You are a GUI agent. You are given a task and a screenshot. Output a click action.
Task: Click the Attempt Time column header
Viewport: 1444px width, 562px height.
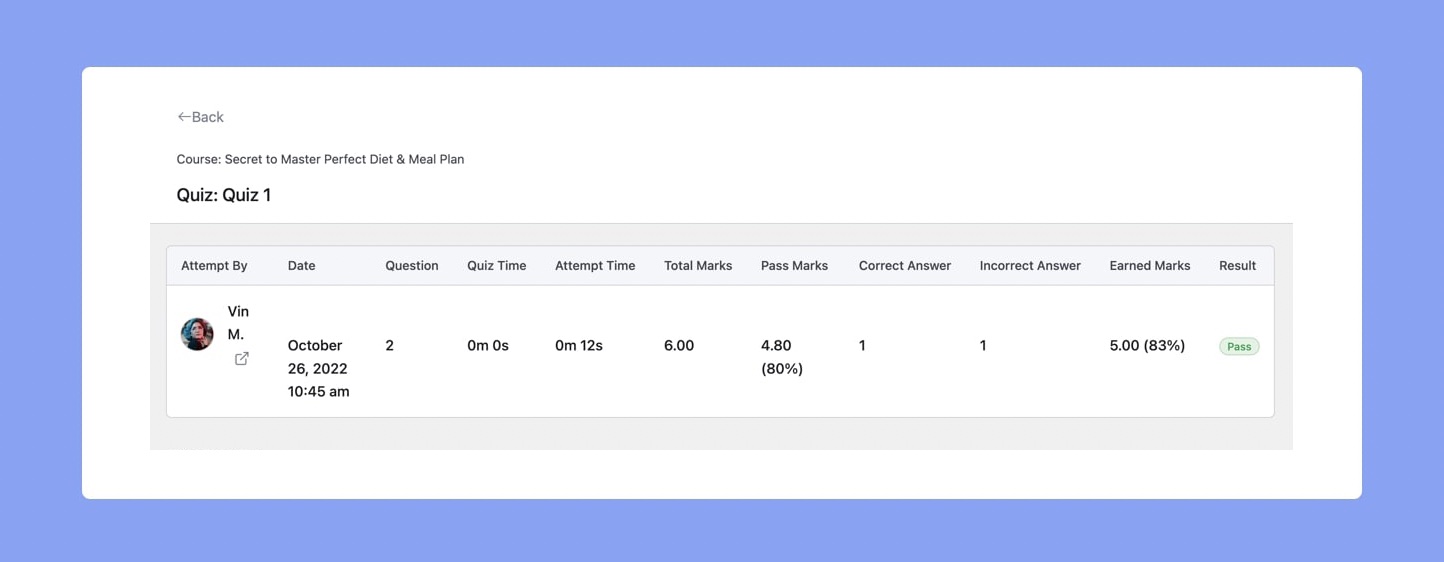point(595,266)
